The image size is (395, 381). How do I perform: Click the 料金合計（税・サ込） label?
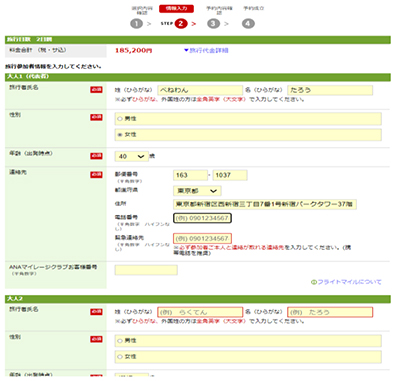click(38, 50)
